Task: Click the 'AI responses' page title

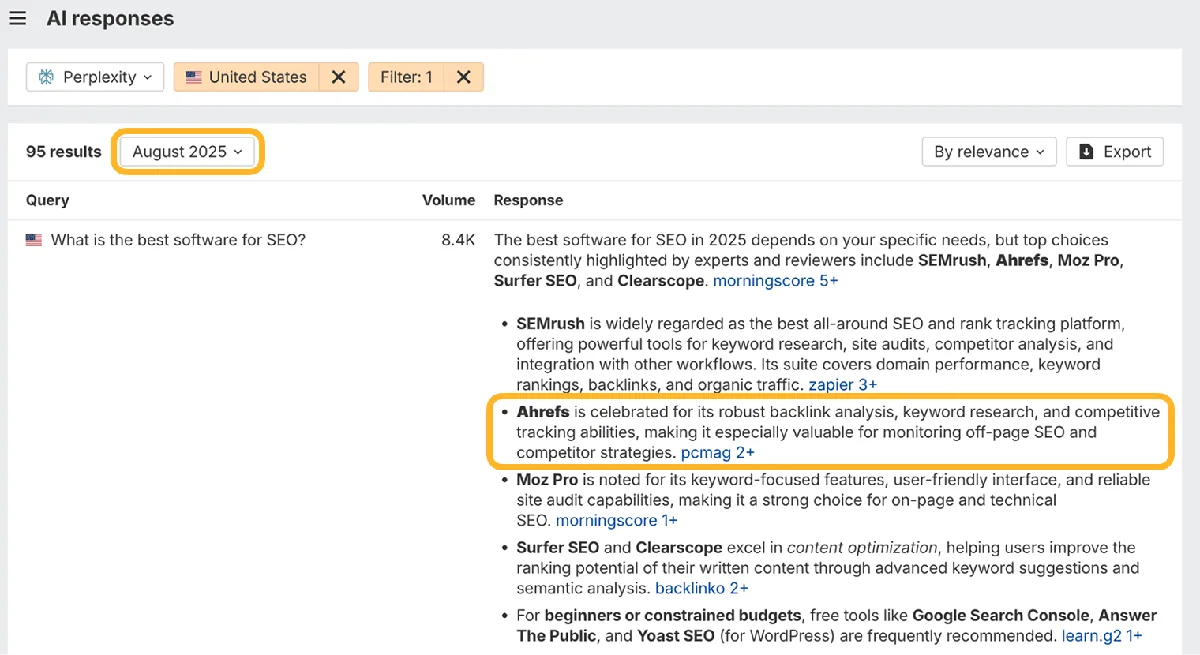Action: [110, 18]
